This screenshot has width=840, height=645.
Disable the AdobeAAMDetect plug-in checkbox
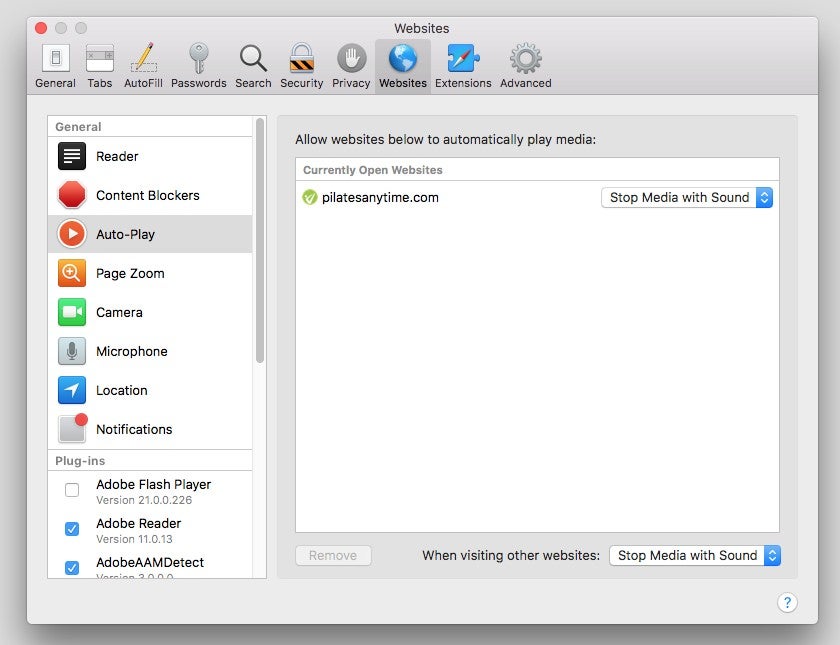[72, 568]
